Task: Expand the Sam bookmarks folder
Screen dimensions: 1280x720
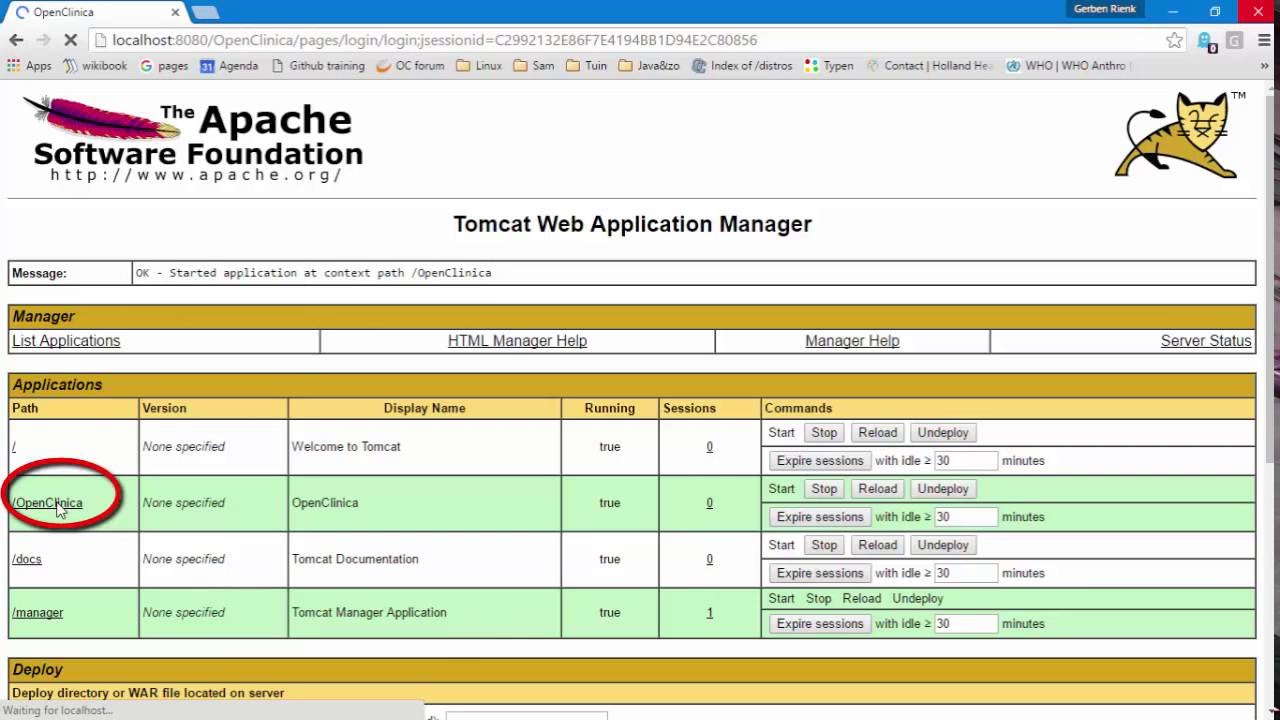Action: click(534, 66)
